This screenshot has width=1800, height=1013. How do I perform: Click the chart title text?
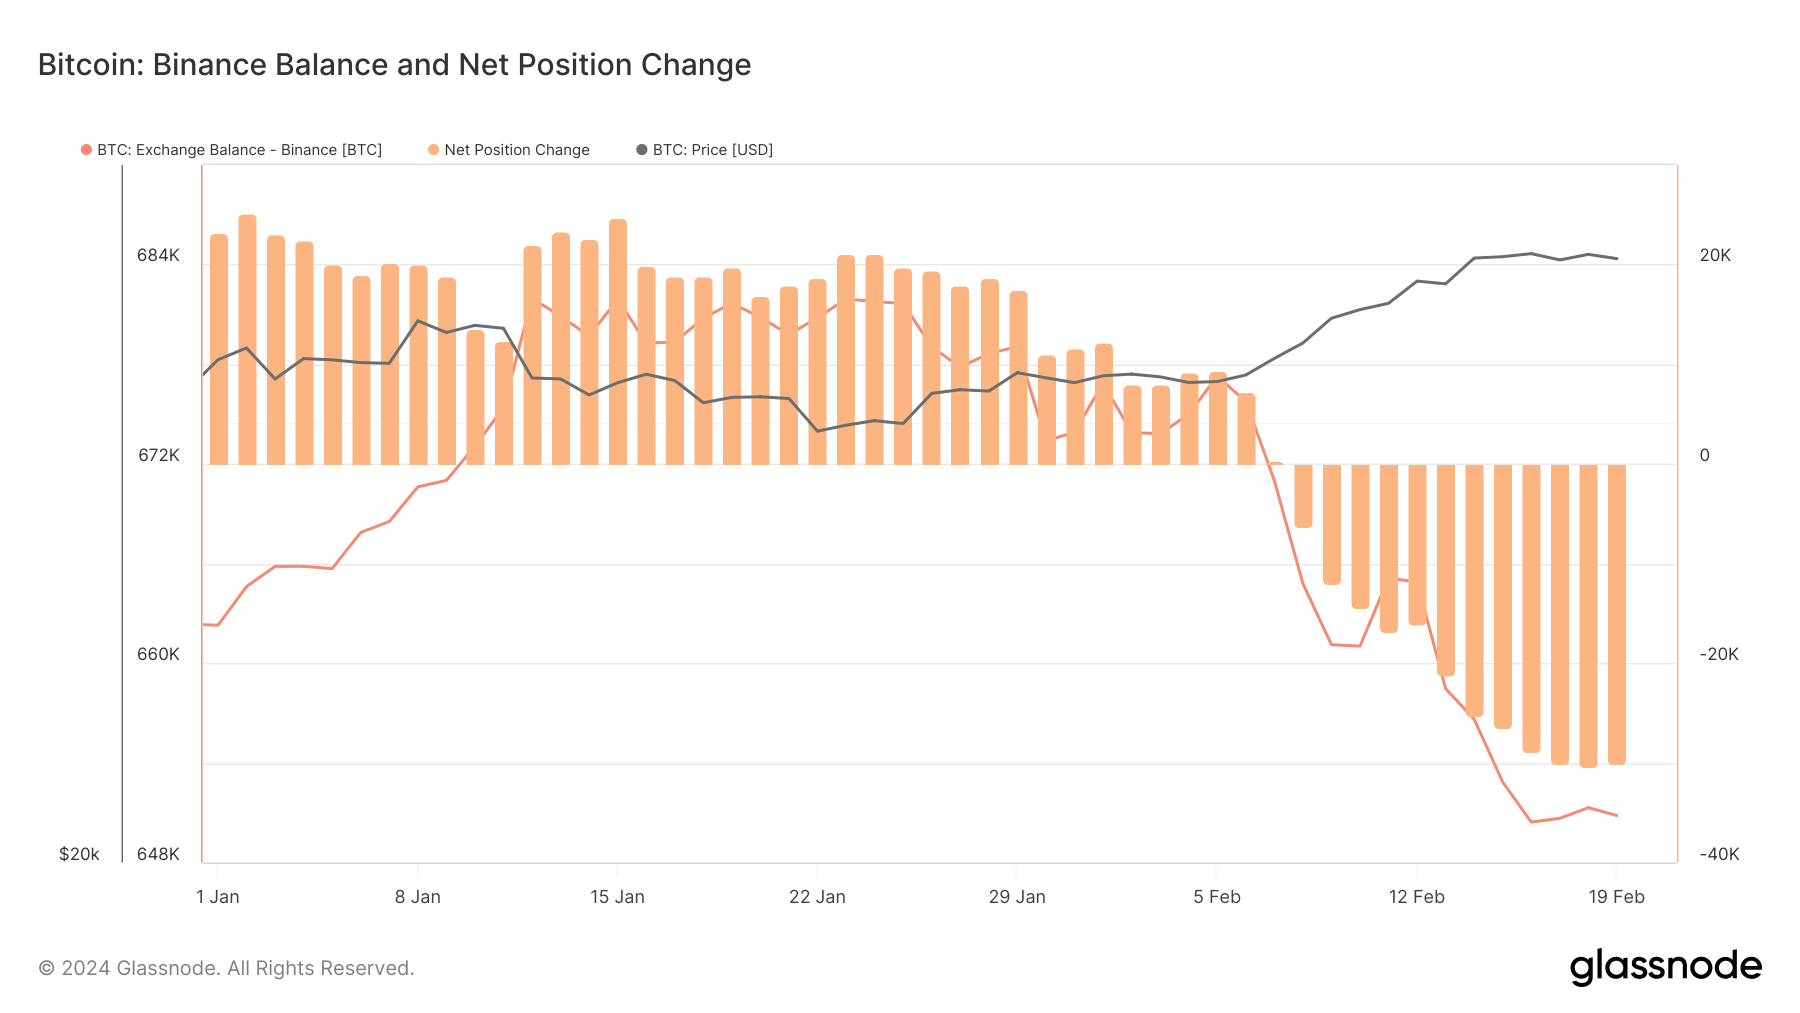point(394,65)
